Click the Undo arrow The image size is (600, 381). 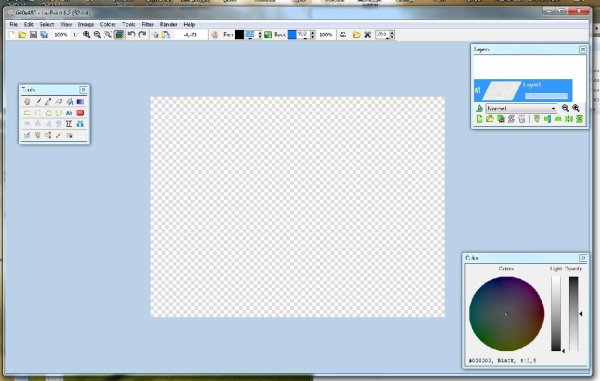coord(131,35)
